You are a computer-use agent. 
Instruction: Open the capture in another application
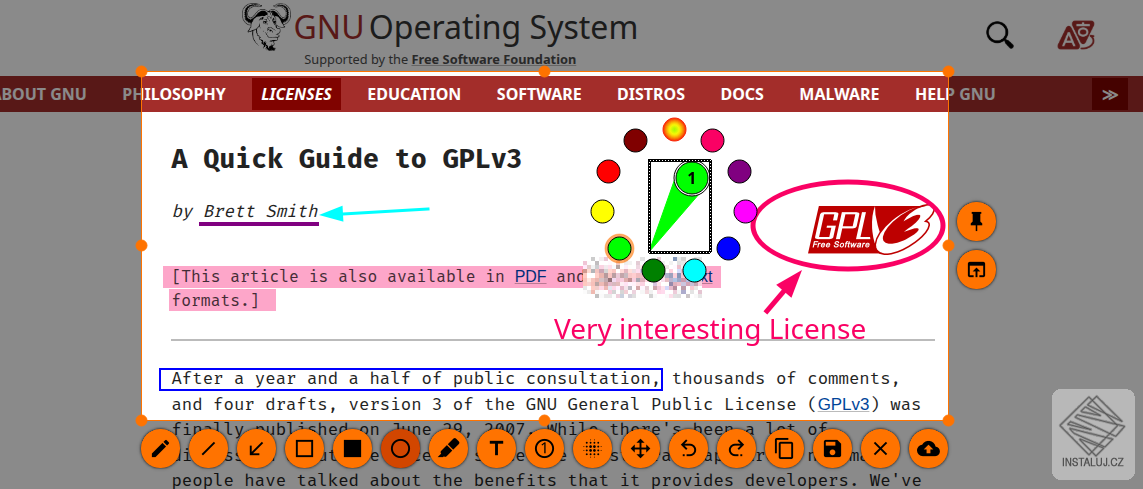(x=976, y=270)
